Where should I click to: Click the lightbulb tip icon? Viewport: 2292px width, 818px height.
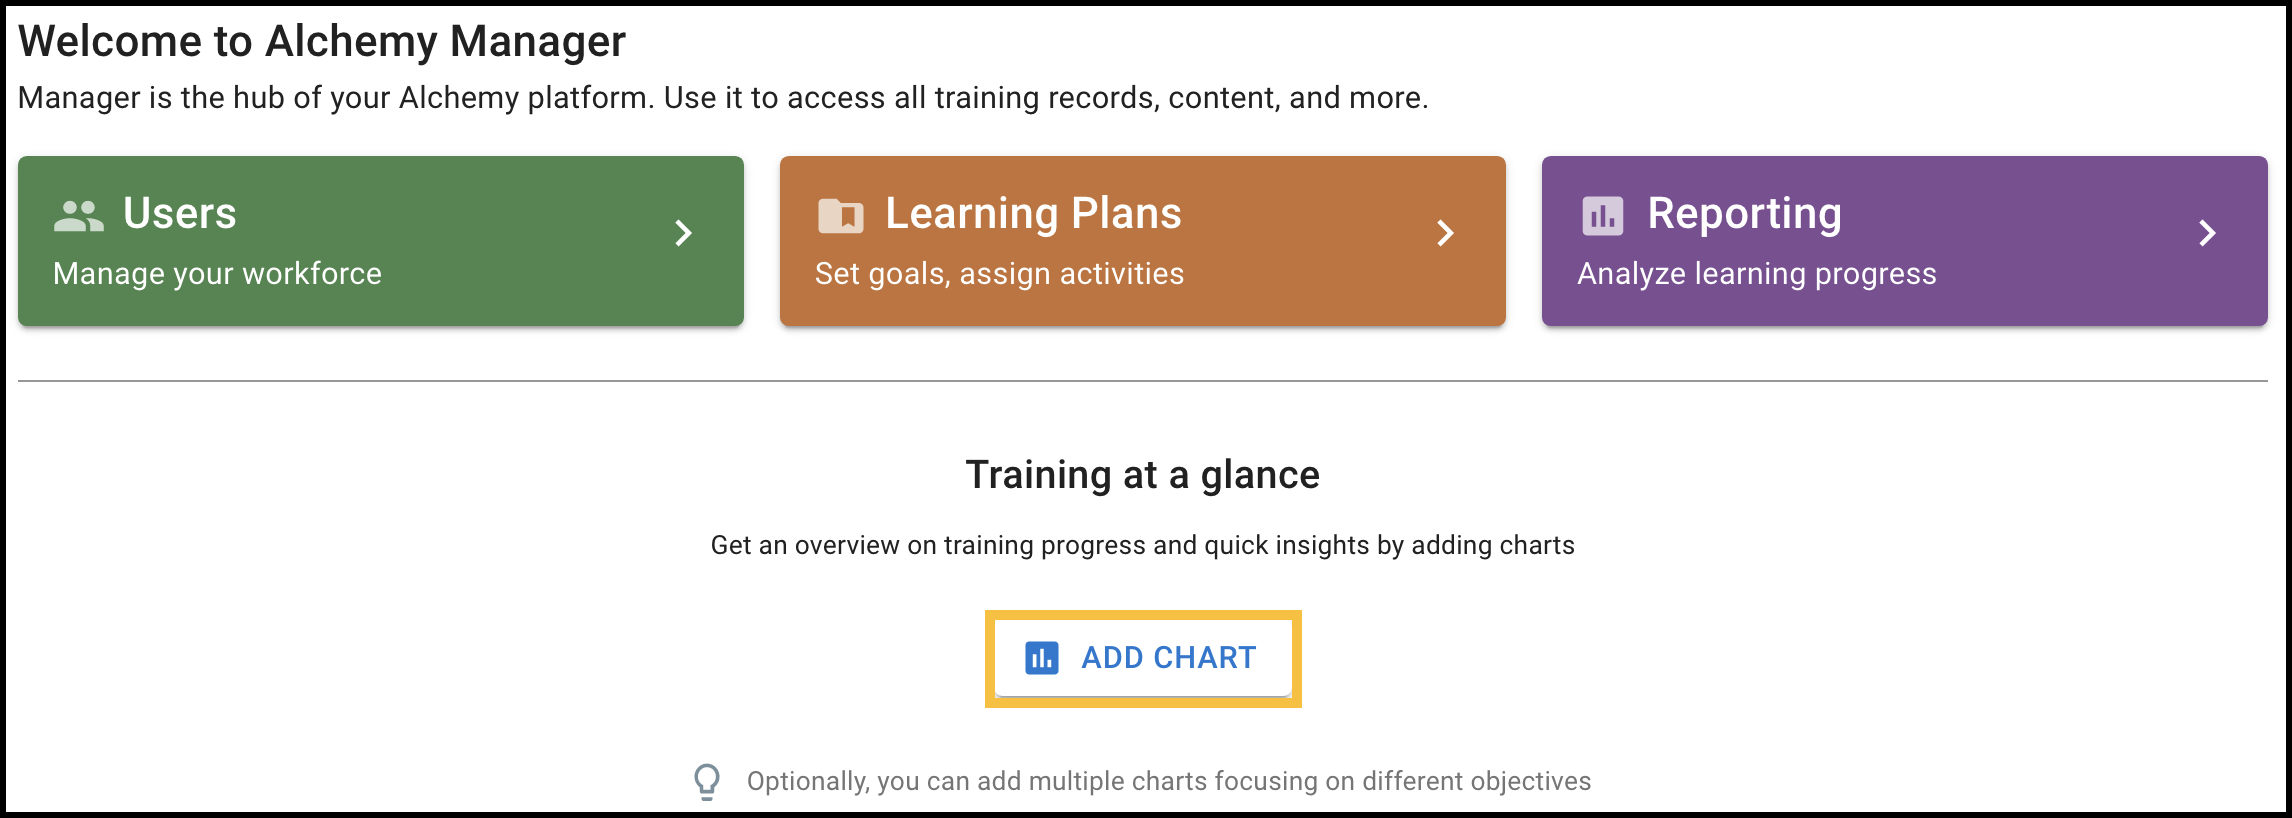[707, 781]
